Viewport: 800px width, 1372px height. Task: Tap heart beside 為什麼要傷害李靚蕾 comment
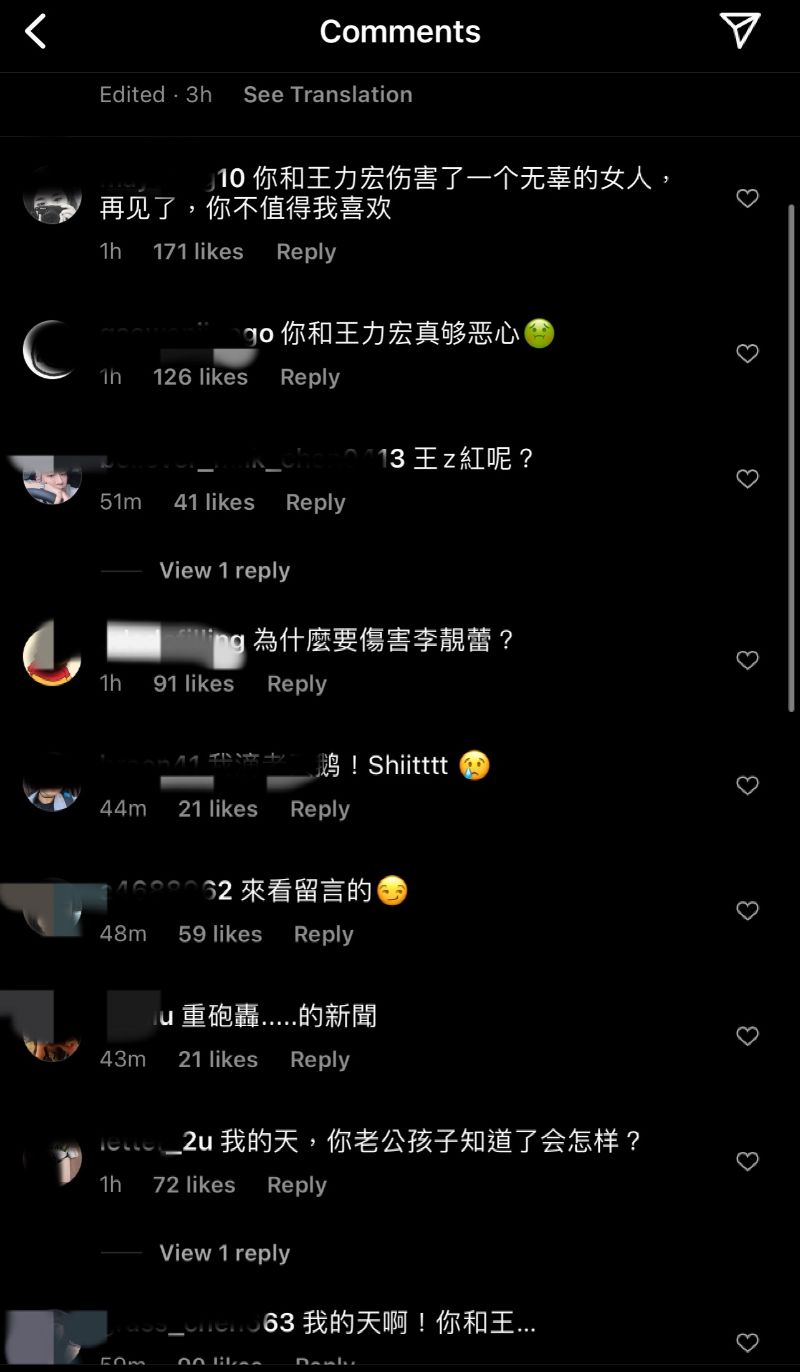click(x=747, y=660)
